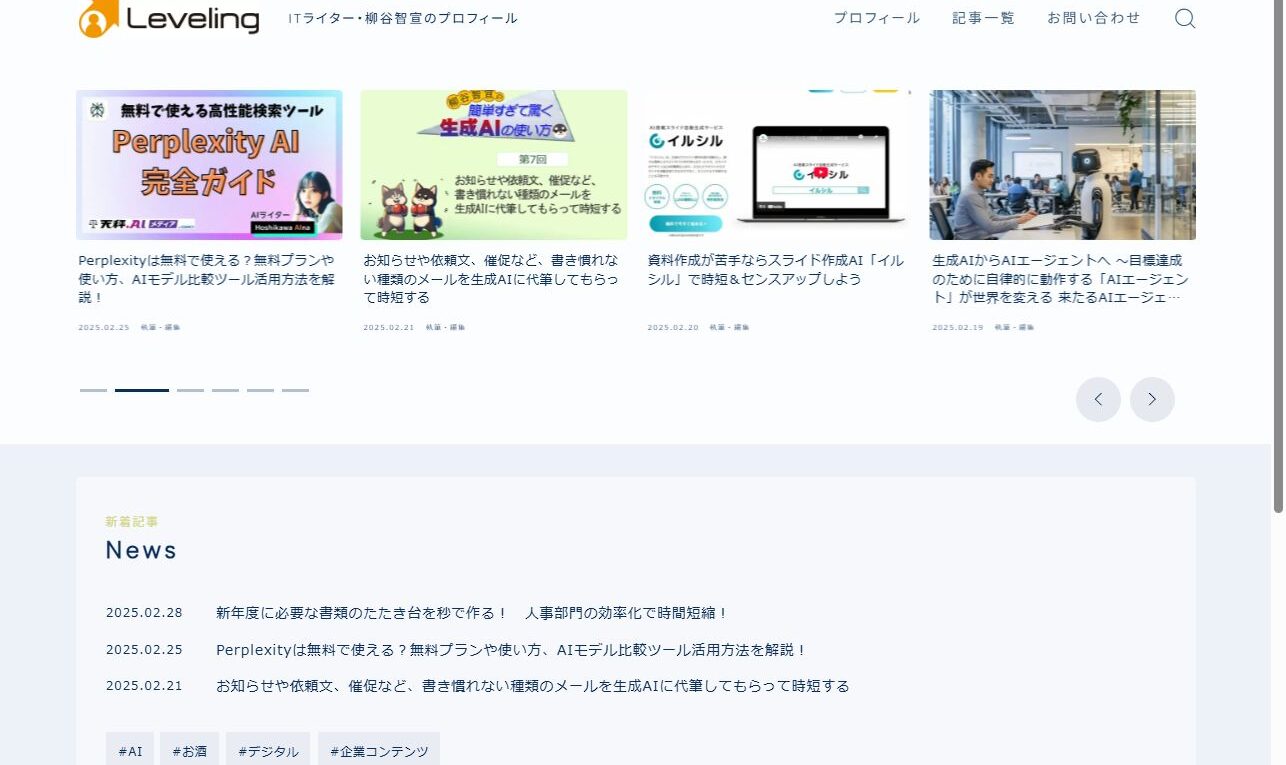Open the 生成AIの使い方 第7回 thumbnail
This screenshot has width=1286, height=765.
click(x=494, y=165)
